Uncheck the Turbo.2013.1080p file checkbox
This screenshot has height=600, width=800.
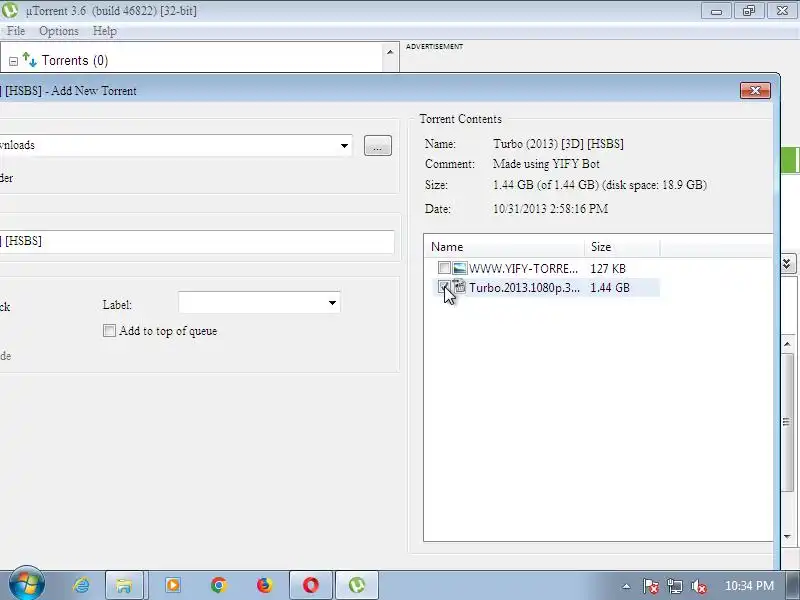444,287
